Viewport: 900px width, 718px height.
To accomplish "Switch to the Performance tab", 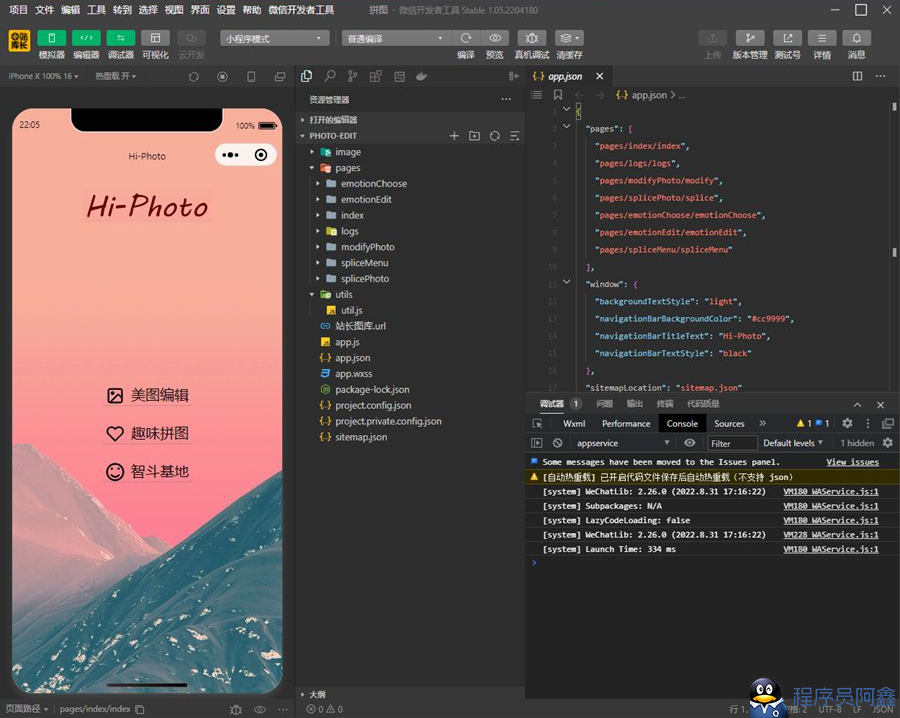I will click(626, 424).
